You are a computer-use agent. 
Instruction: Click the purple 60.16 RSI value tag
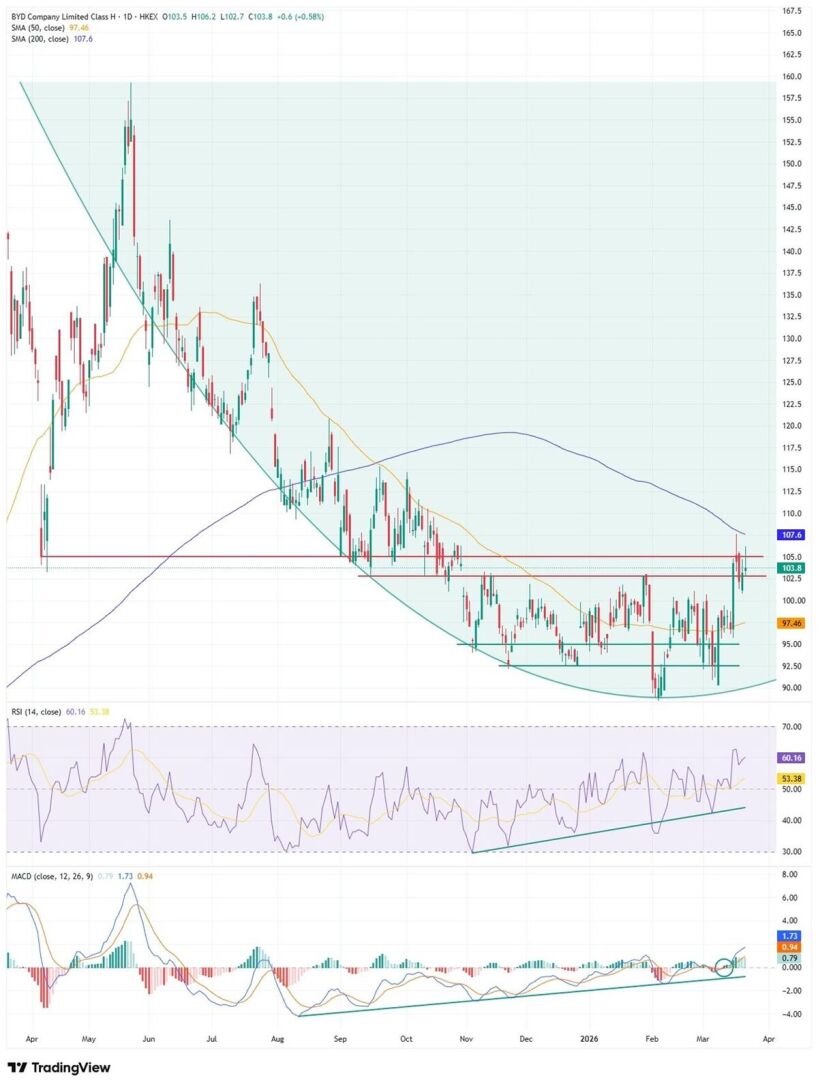[792, 758]
